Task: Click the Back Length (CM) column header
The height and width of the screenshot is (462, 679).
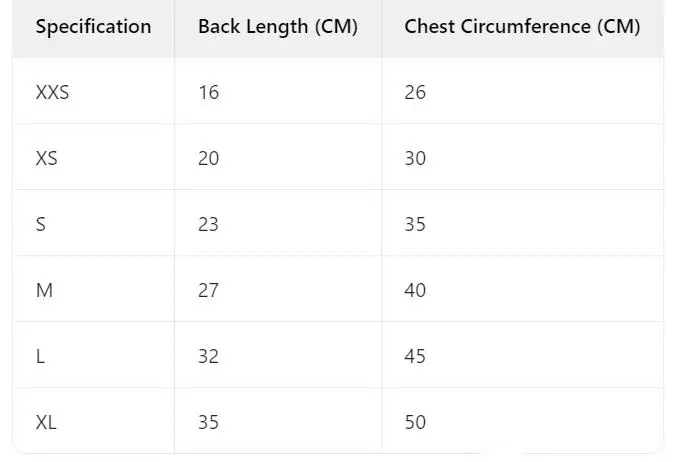Action: [x=277, y=27]
